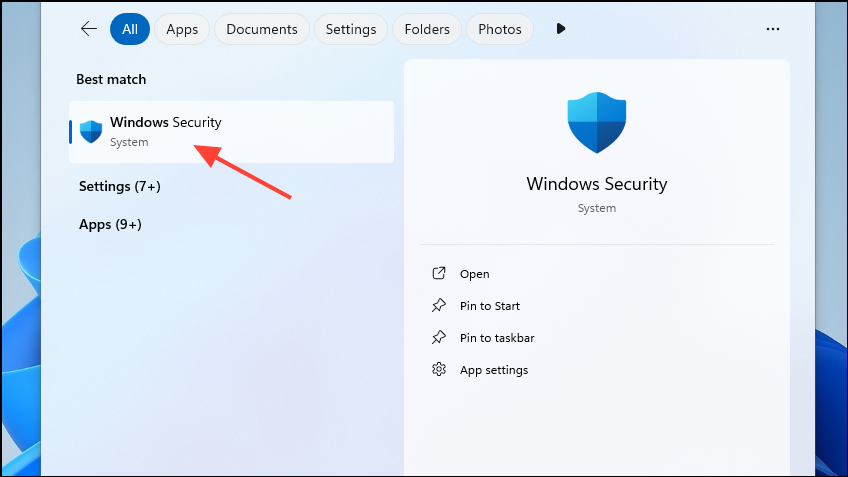Filter search results by Folders
This screenshot has width=848, height=477.
427,29
